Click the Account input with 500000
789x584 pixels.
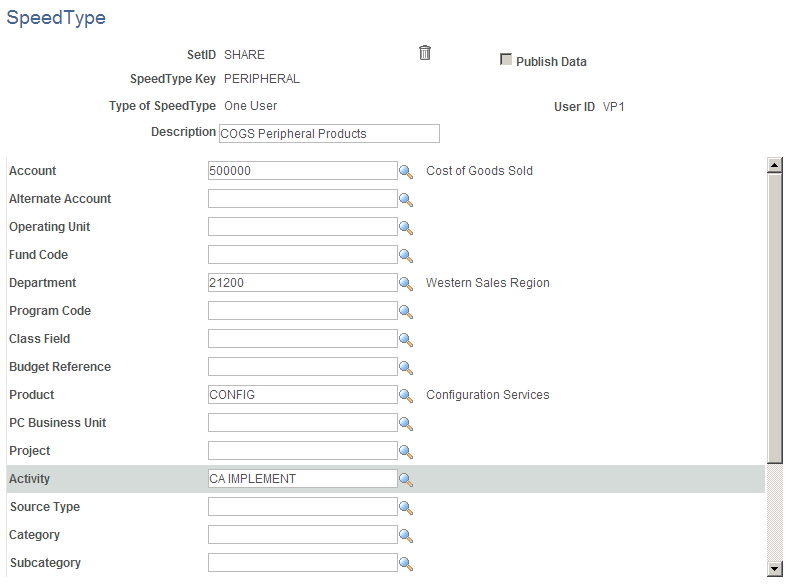click(302, 171)
